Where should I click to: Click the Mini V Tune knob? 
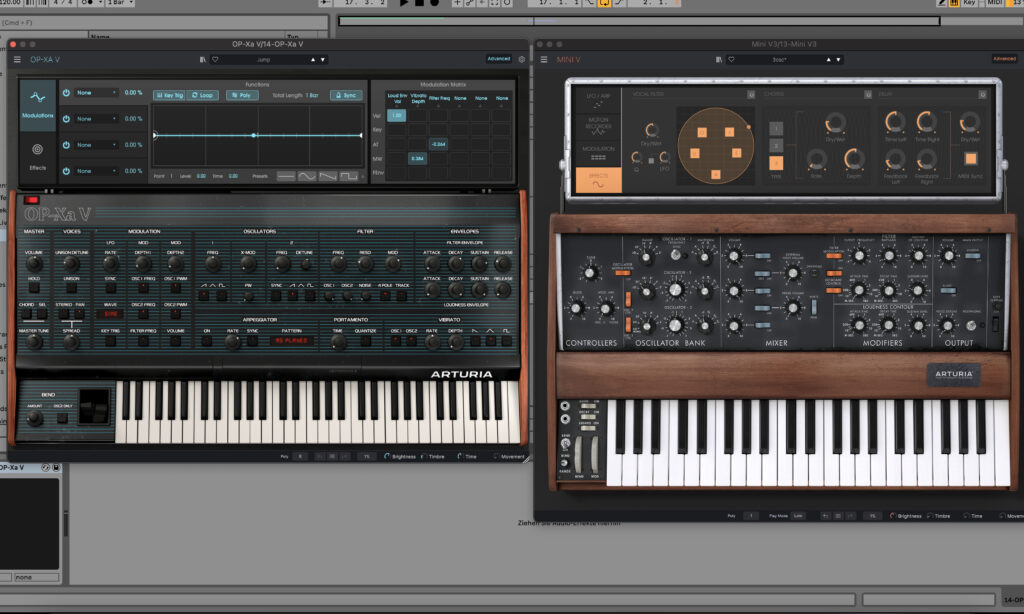590,273
